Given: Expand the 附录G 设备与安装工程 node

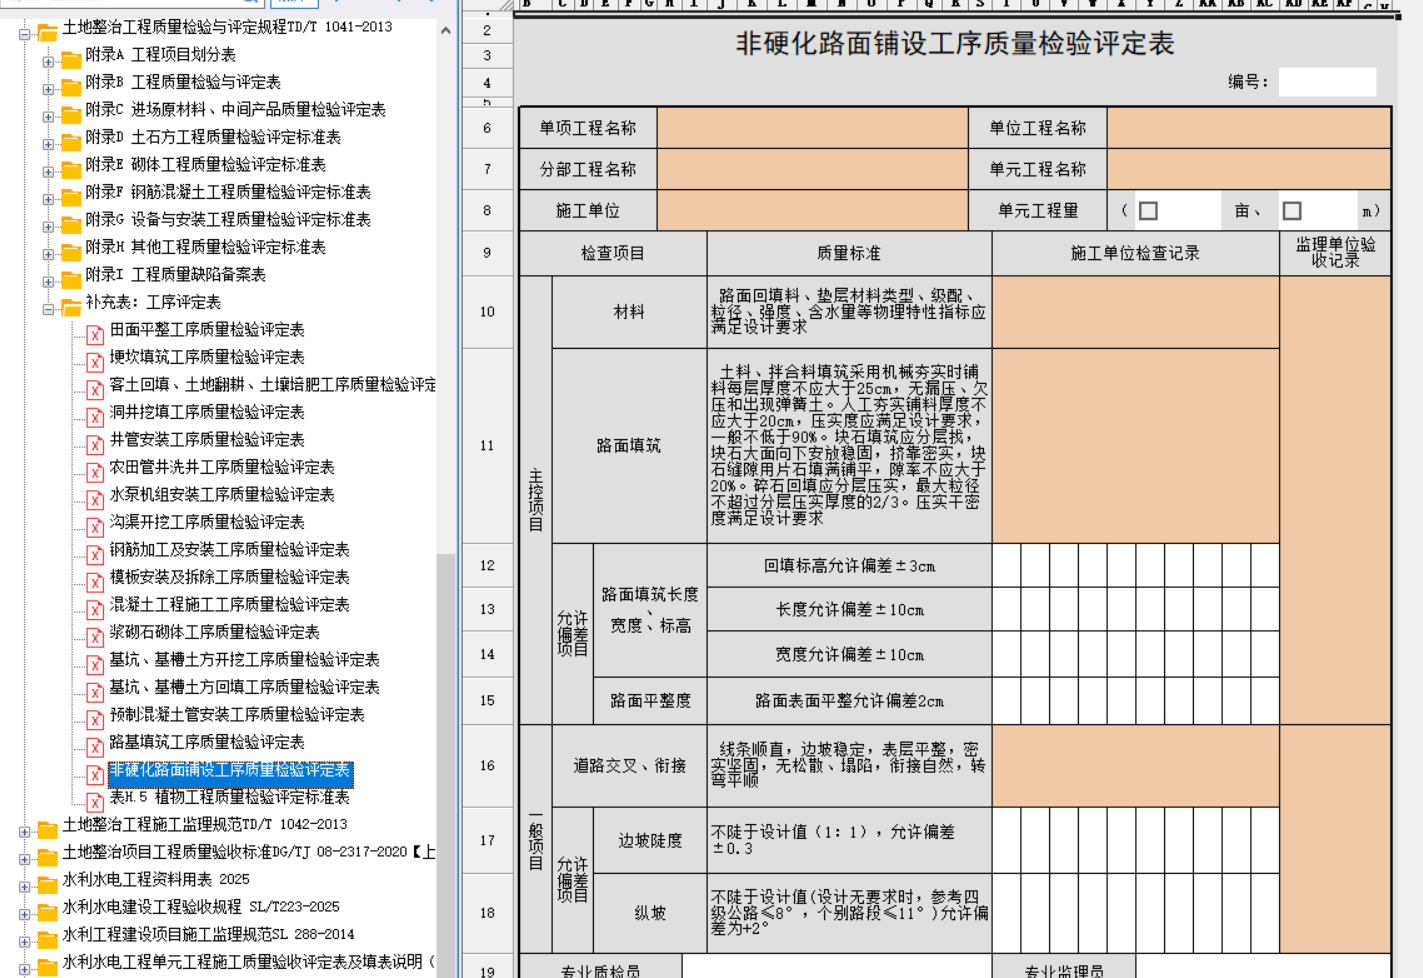Looking at the screenshot, I should [48, 227].
